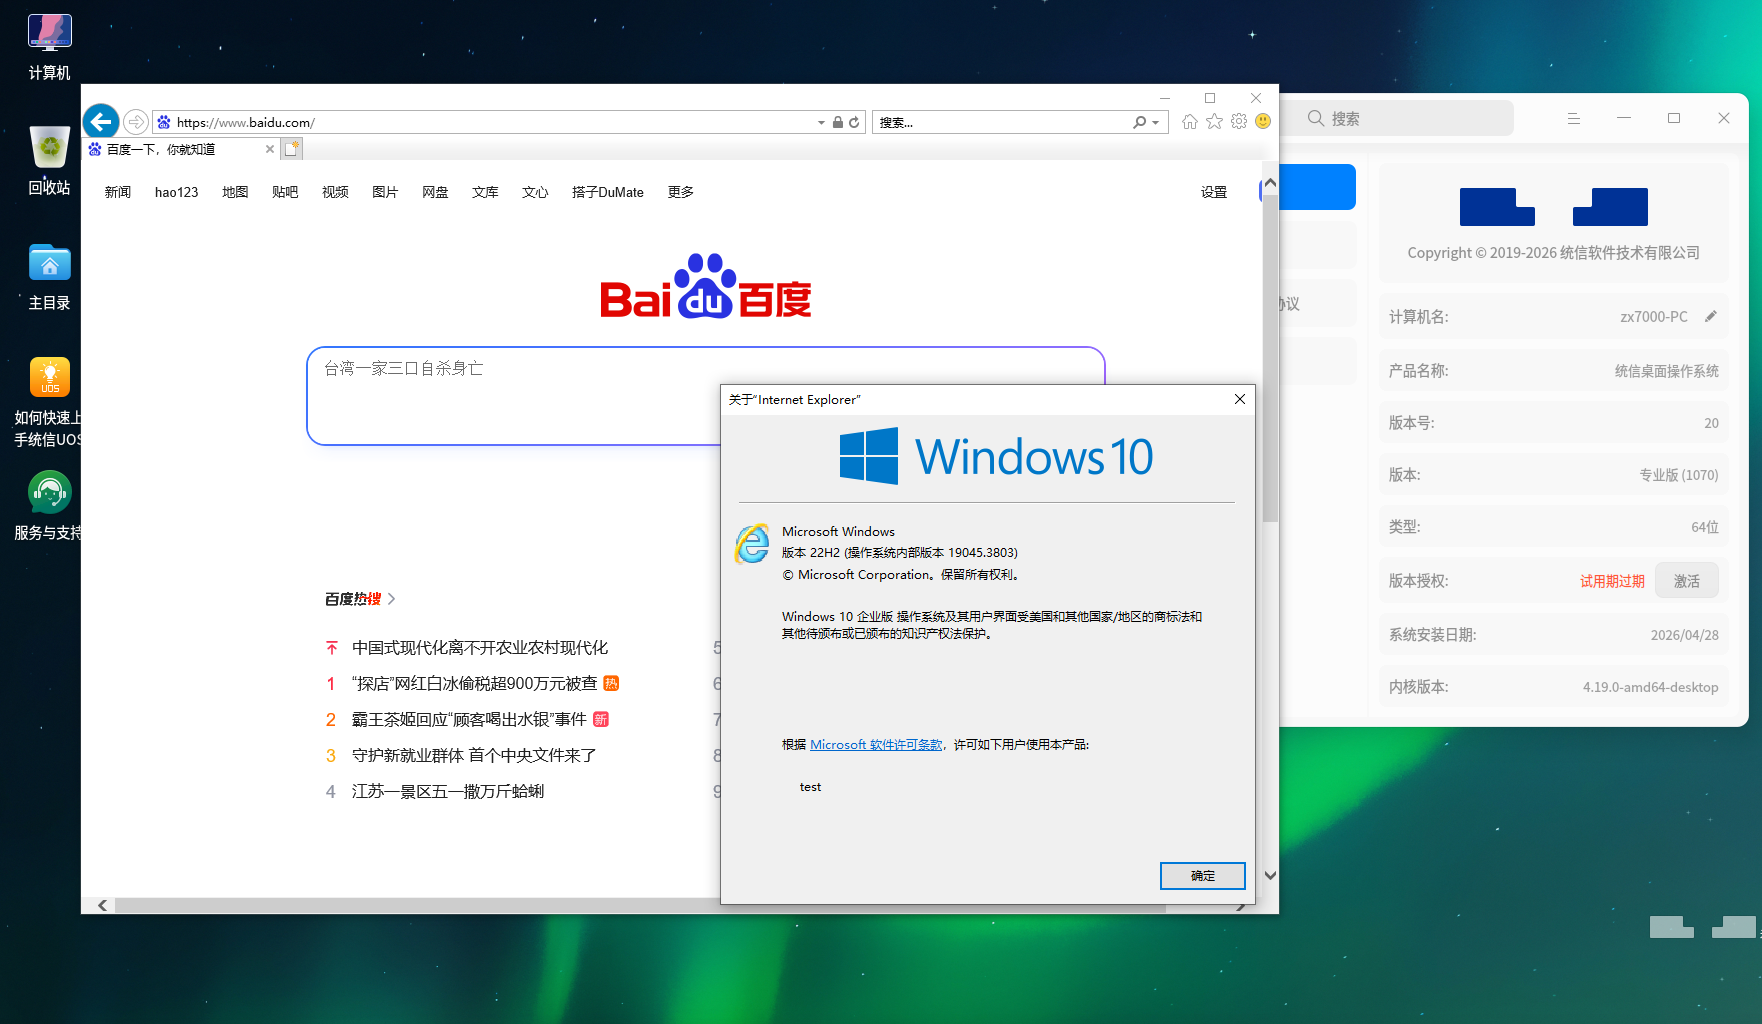Edit the computer name with the pencil icon
The width and height of the screenshot is (1762, 1024).
(x=1712, y=316)
